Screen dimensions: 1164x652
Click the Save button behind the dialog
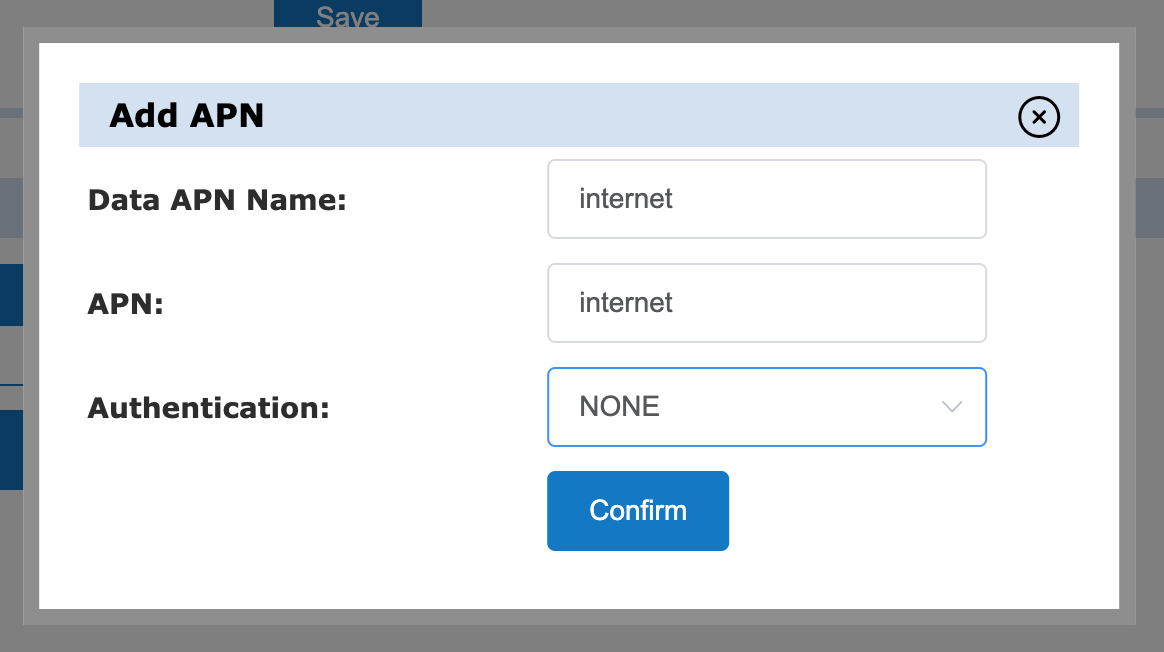[x=348, y=15]
